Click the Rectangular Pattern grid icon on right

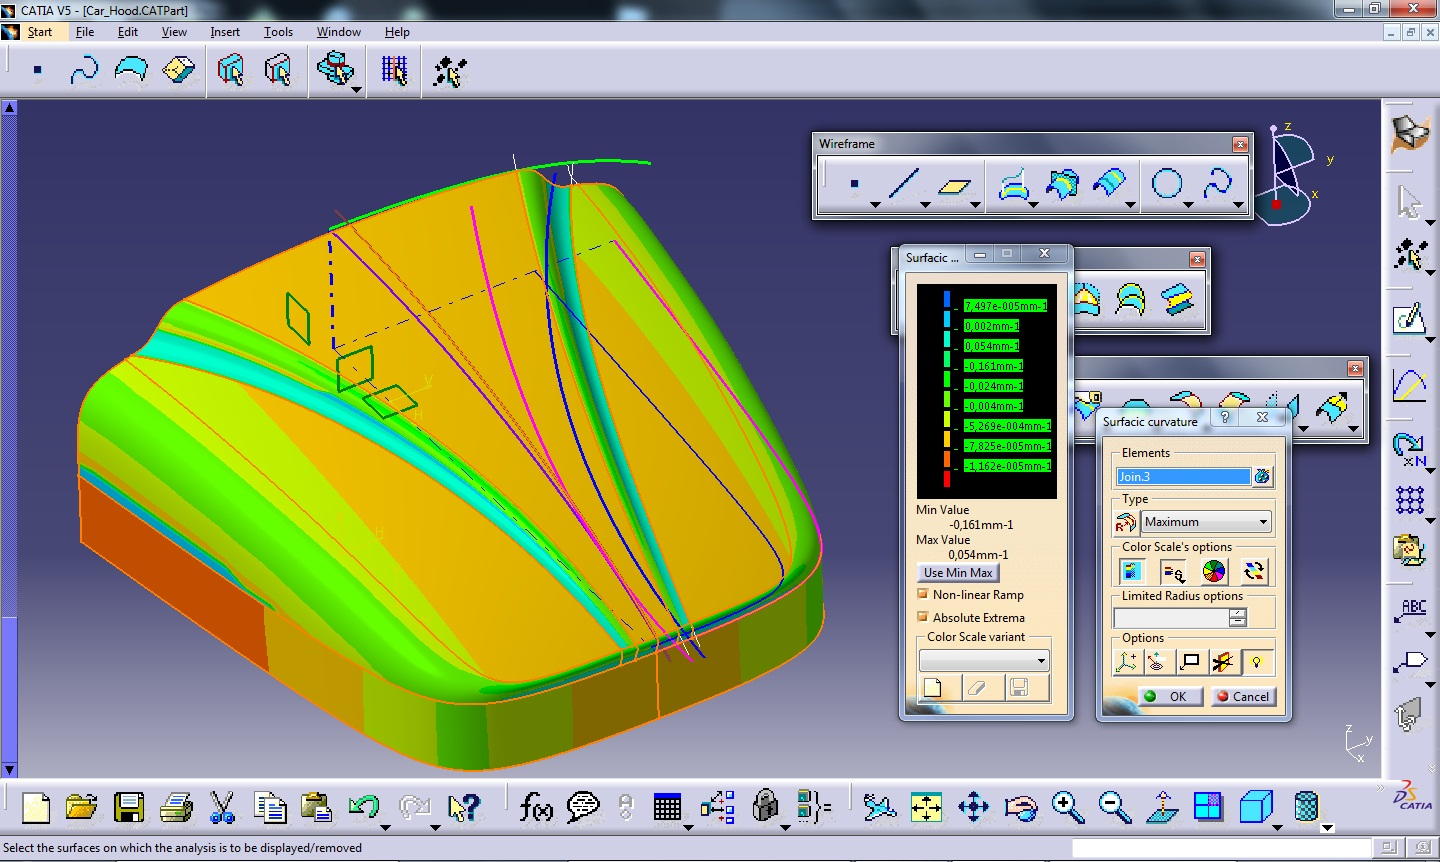click(x=1409, y=499)
